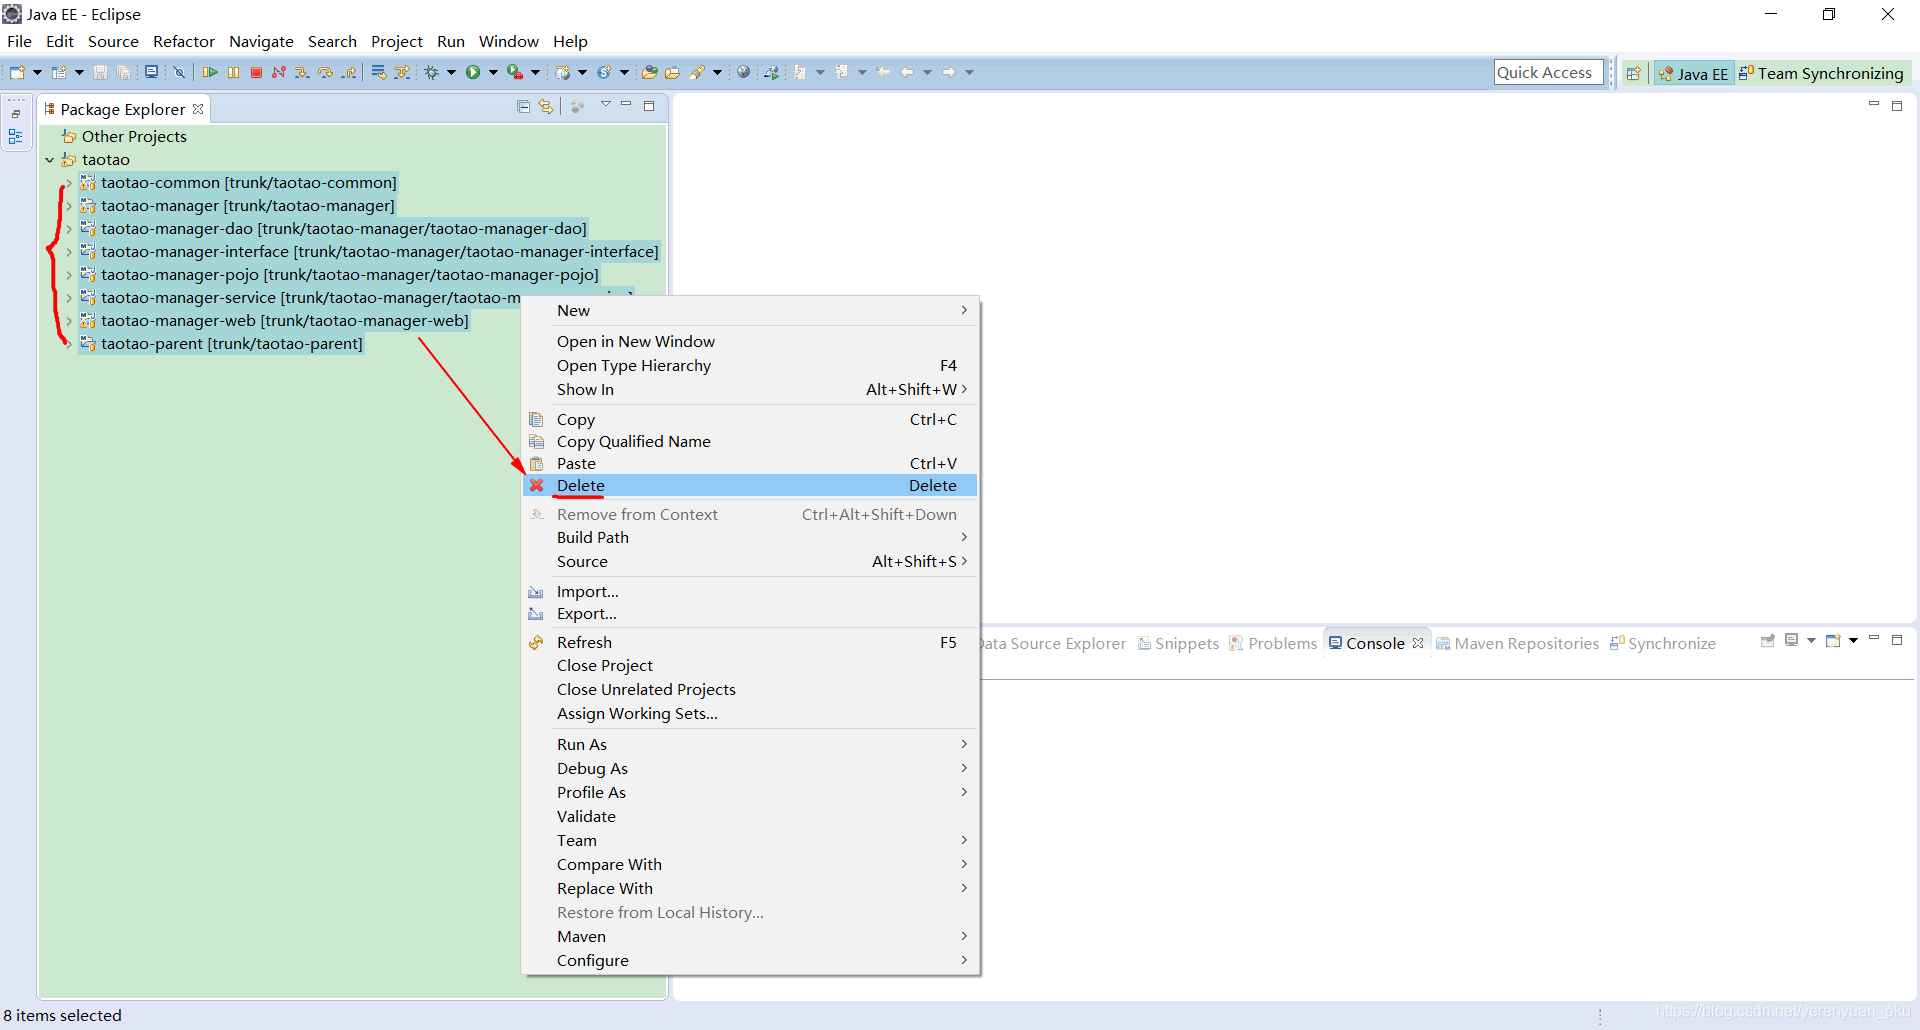Toggle Use Step Filters in toolbar
This screenshot has width=1920, height=1030.
(401, 72)
